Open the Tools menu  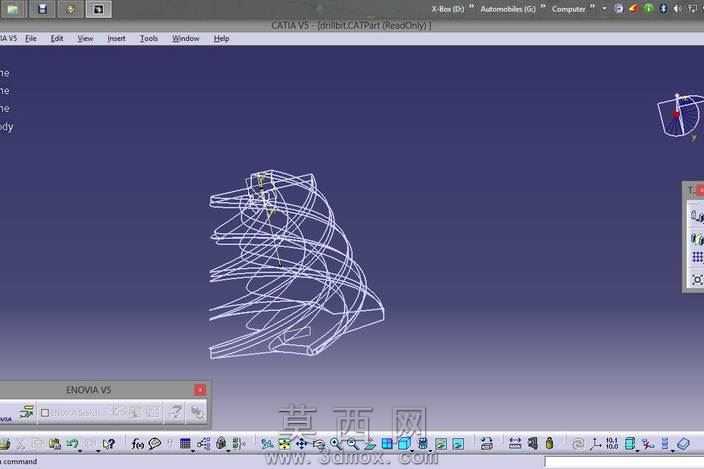(149, 39)
